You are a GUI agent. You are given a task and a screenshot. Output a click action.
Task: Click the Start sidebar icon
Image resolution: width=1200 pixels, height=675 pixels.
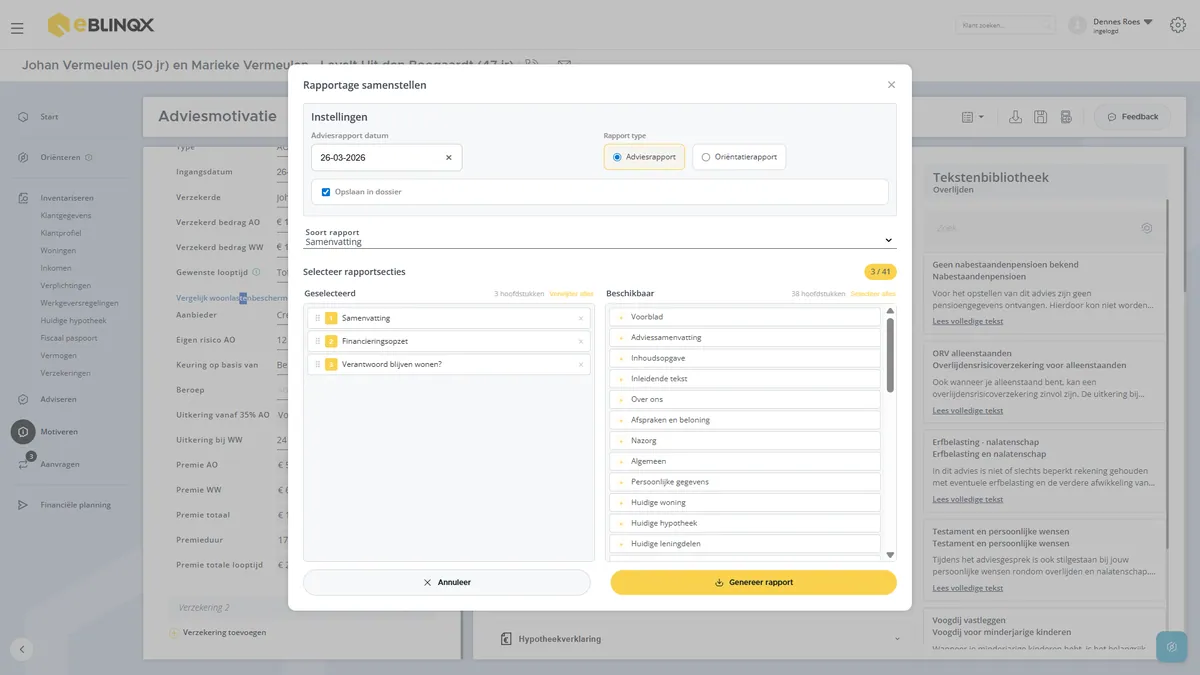[23, 117]
